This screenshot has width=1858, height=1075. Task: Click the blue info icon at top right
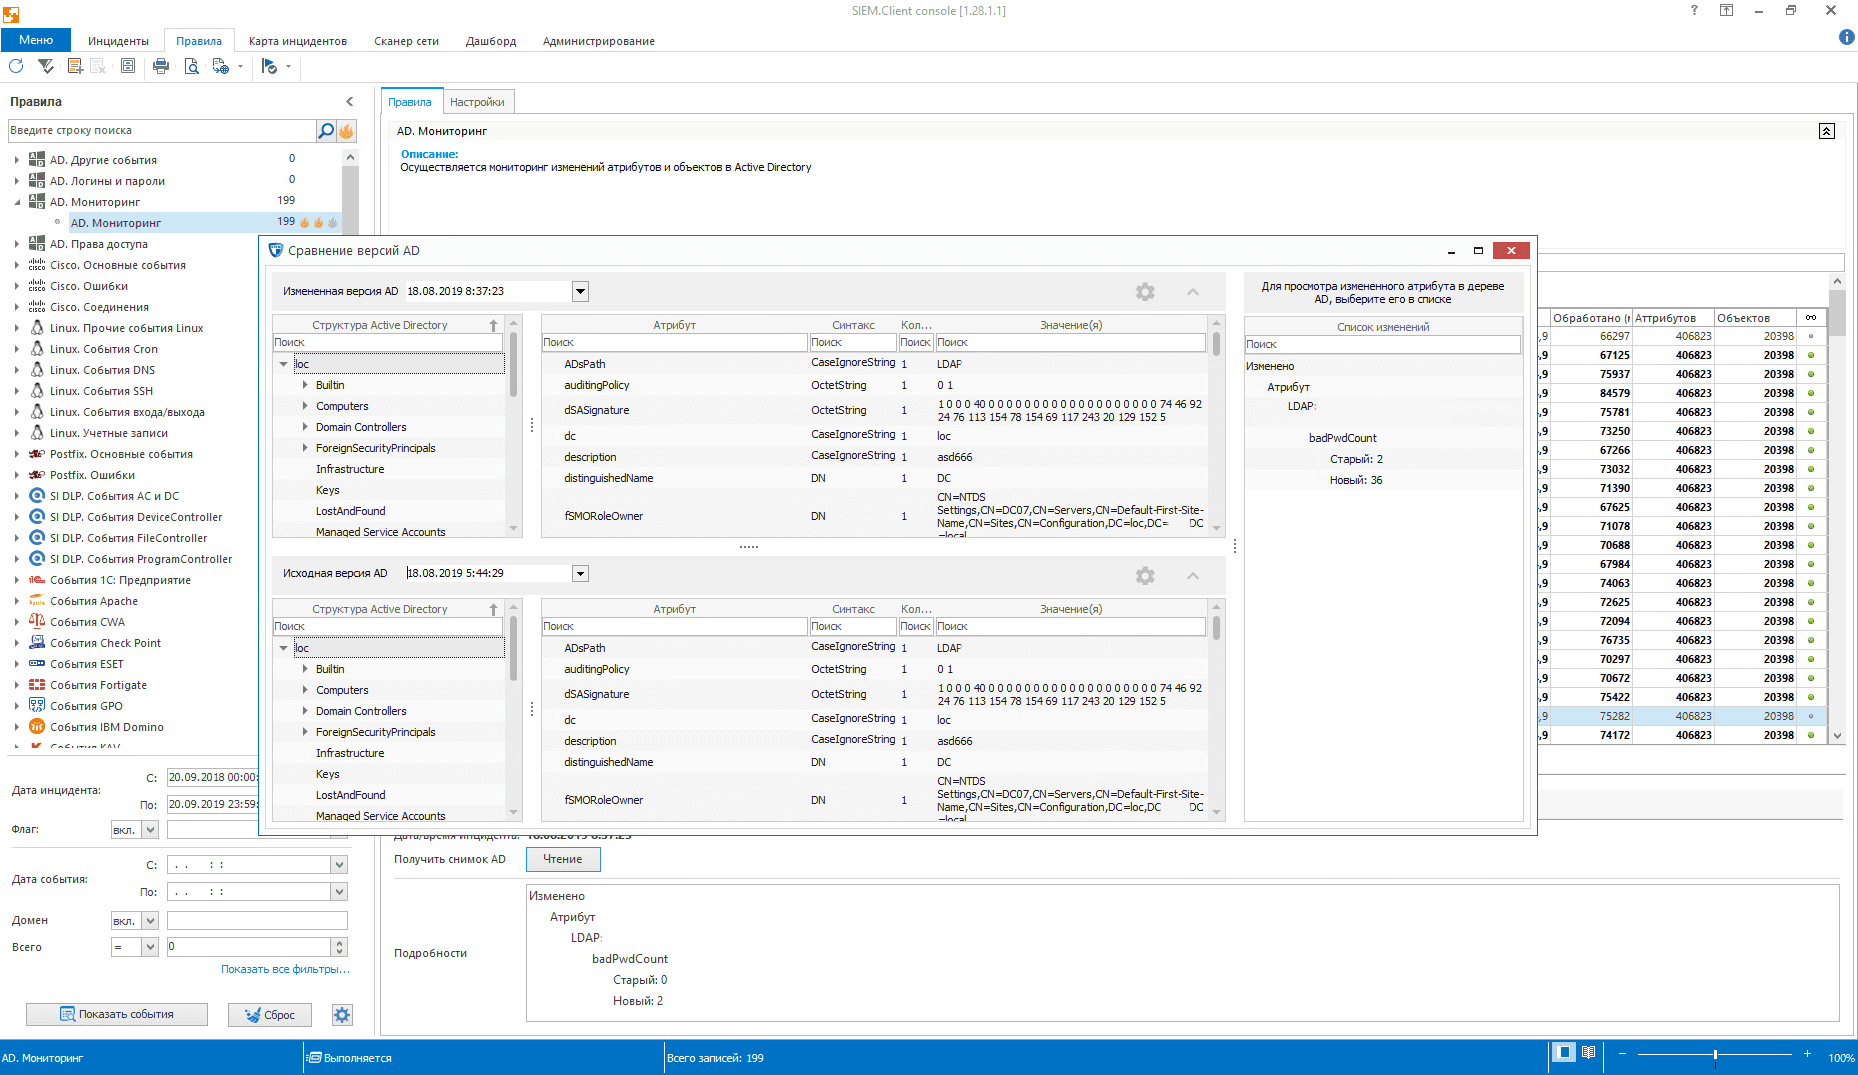(1846, 37)
